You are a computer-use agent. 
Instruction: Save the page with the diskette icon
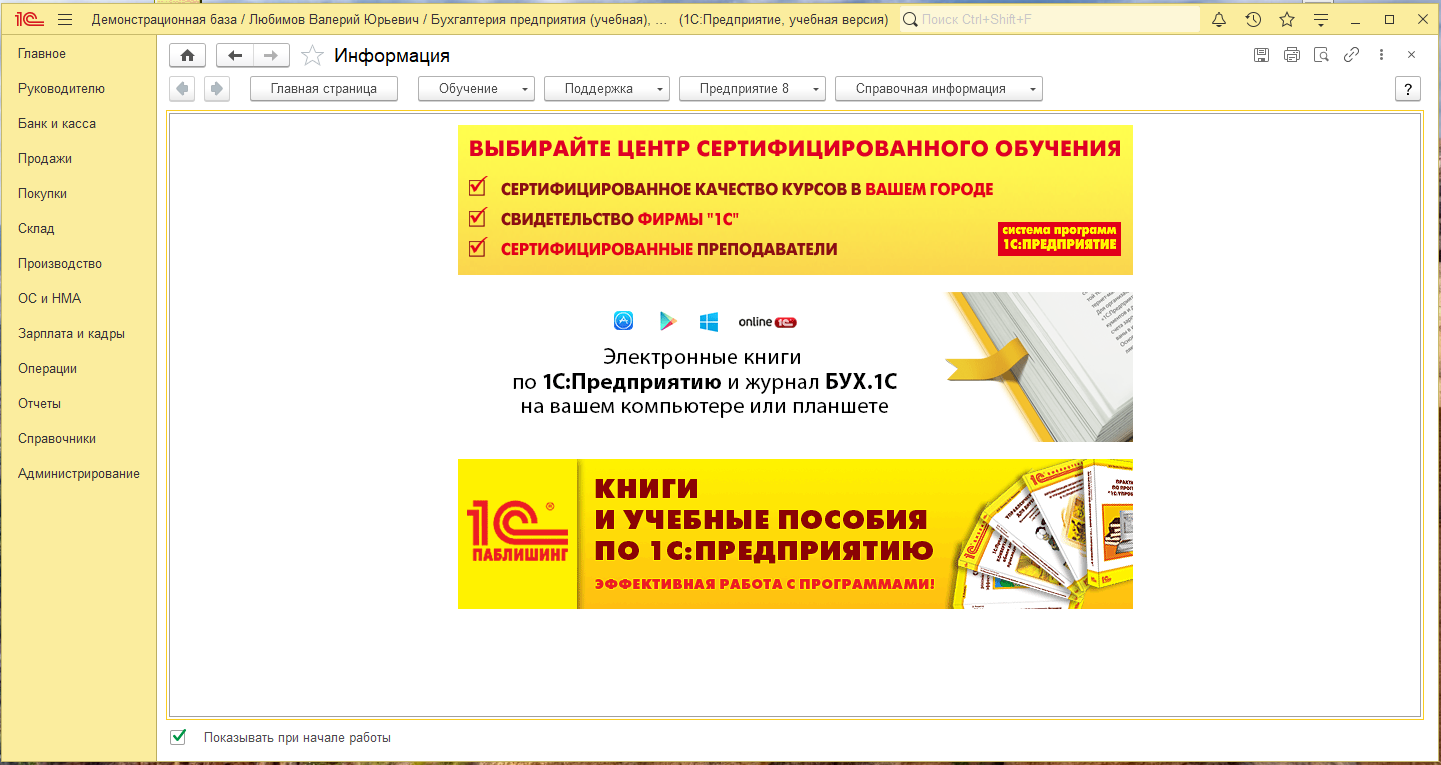coord(1262,55)
